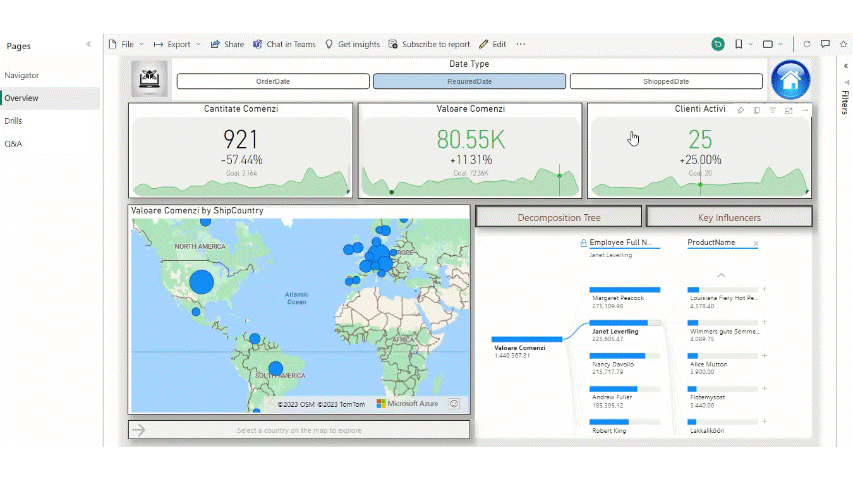Screen dimensions: 853x480
Task: Open Focus mode on Clienti Activi card
Action: point(789,110)
